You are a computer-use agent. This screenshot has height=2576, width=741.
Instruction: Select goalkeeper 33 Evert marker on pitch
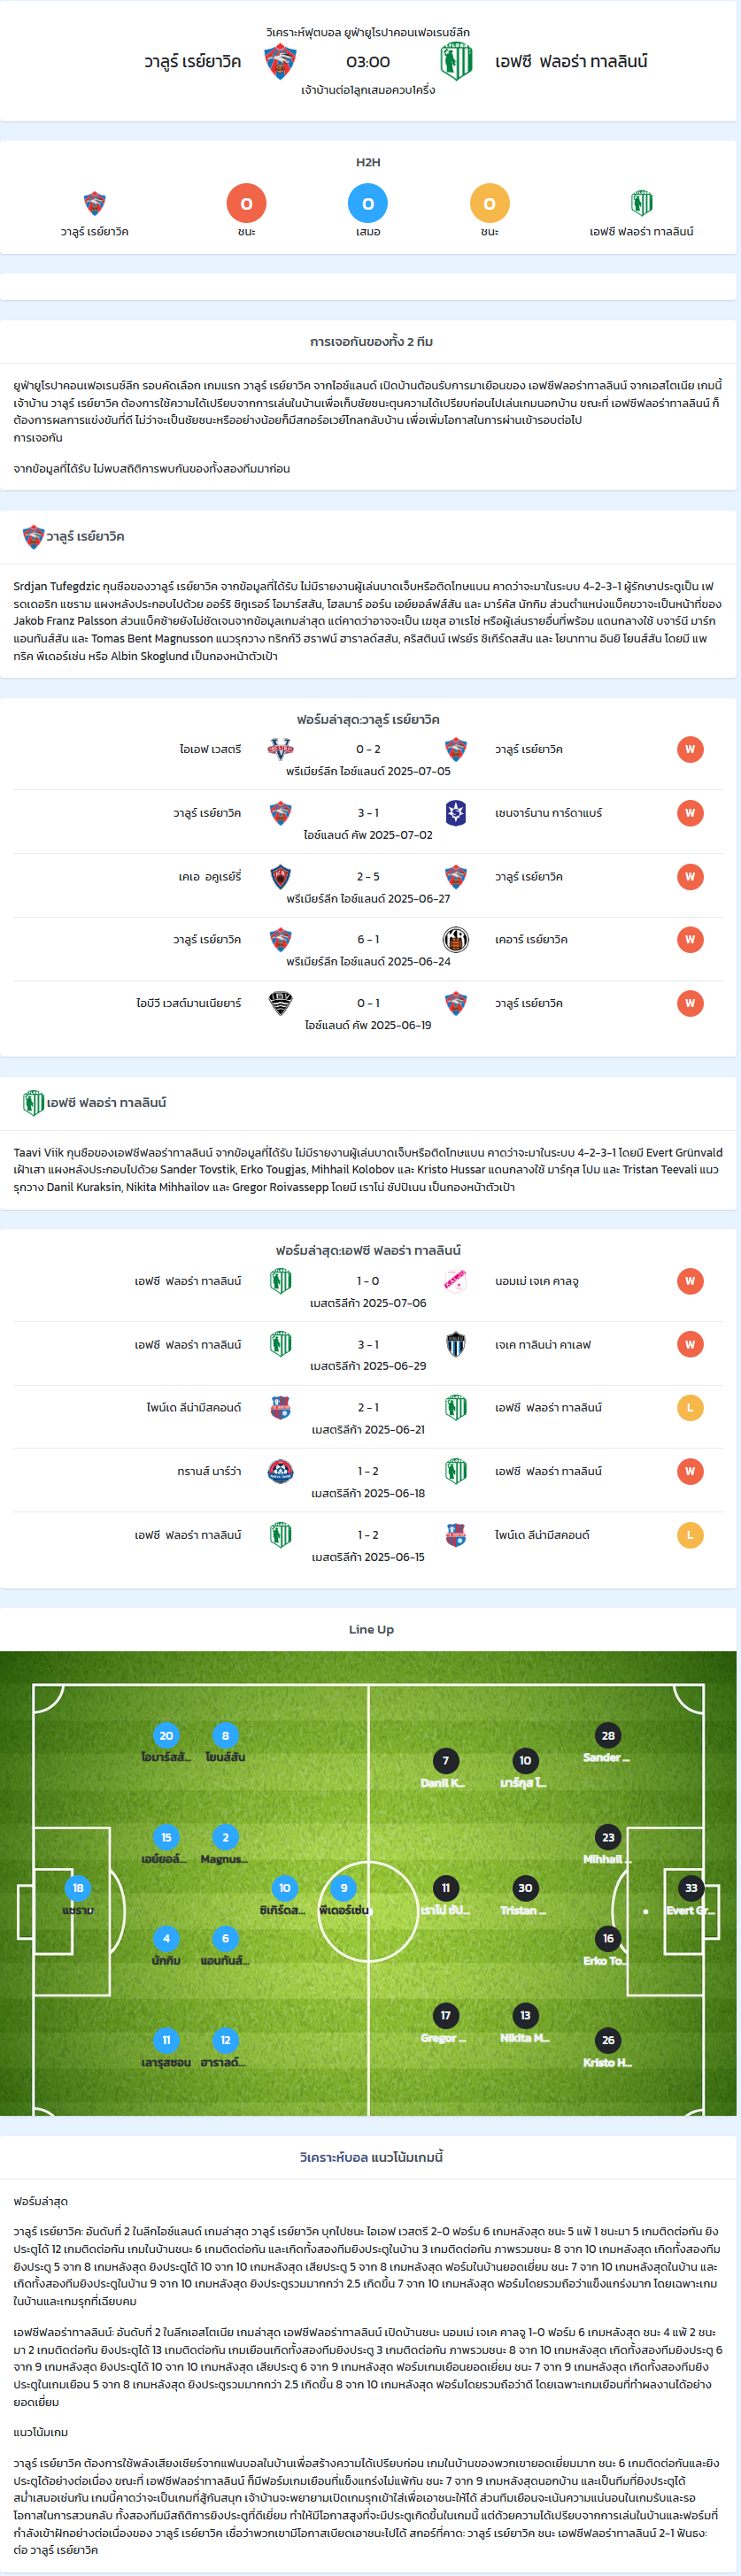click(x=691, y=1888)
